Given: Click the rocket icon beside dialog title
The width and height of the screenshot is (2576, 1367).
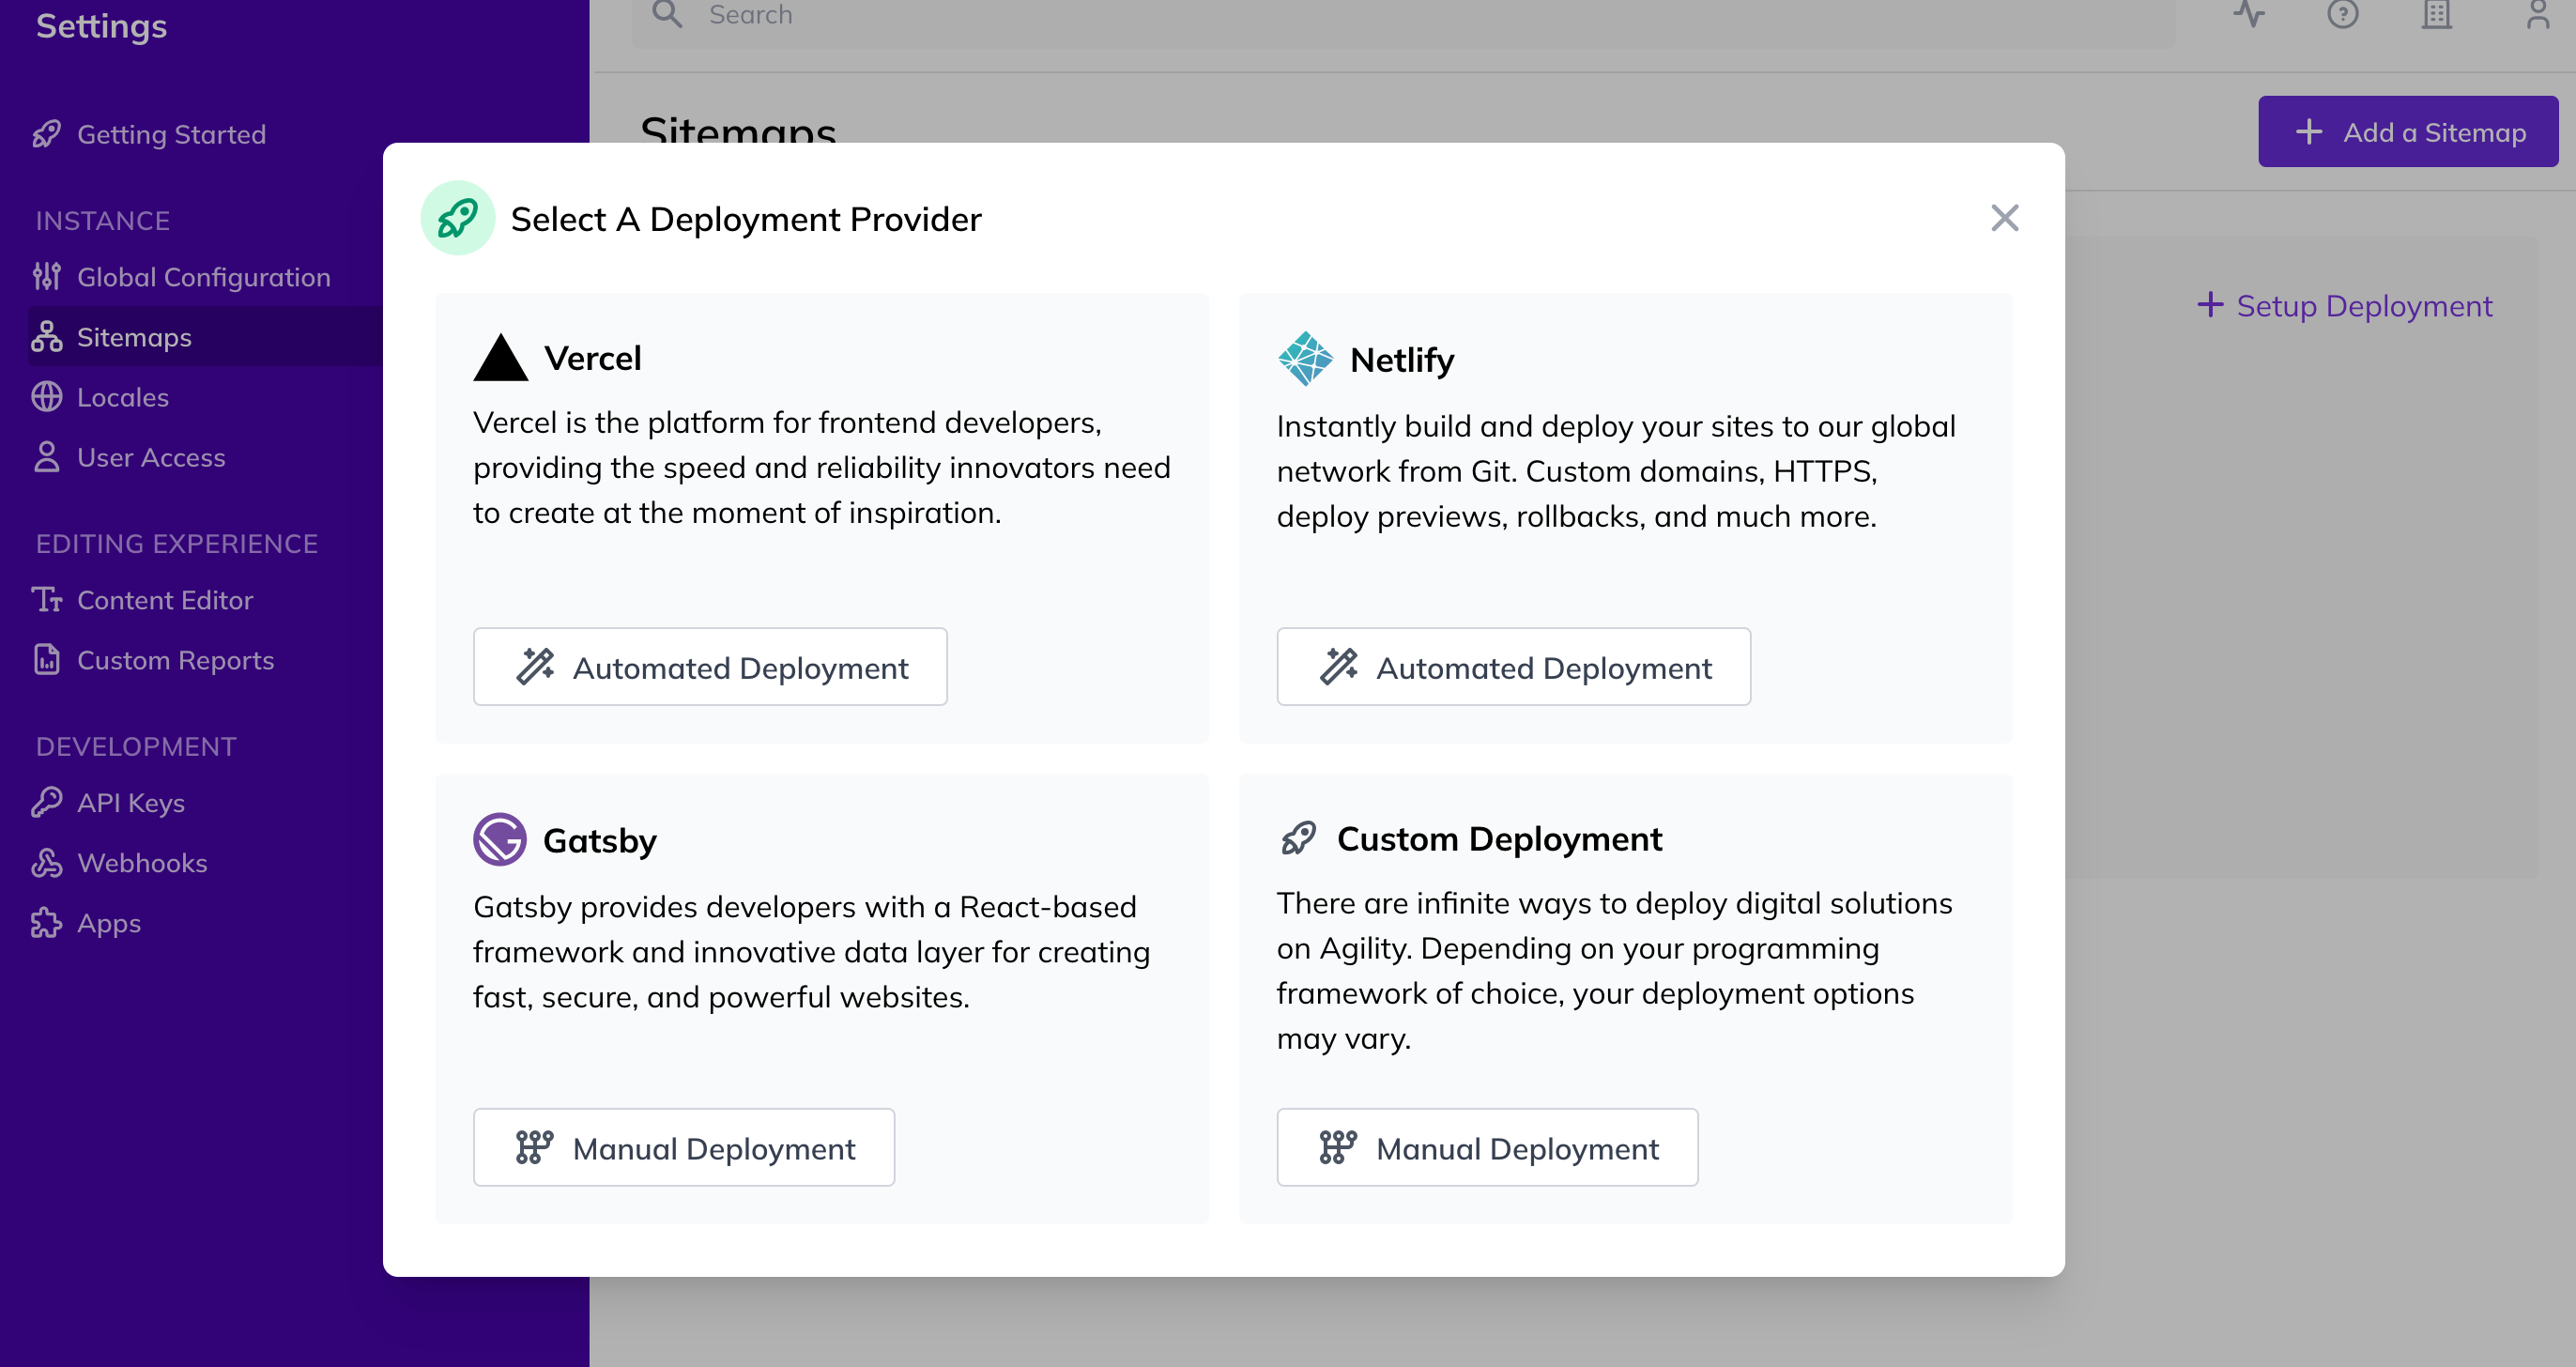Looking at the screenshot, I should pyautogui.click(x=458, y=218).
